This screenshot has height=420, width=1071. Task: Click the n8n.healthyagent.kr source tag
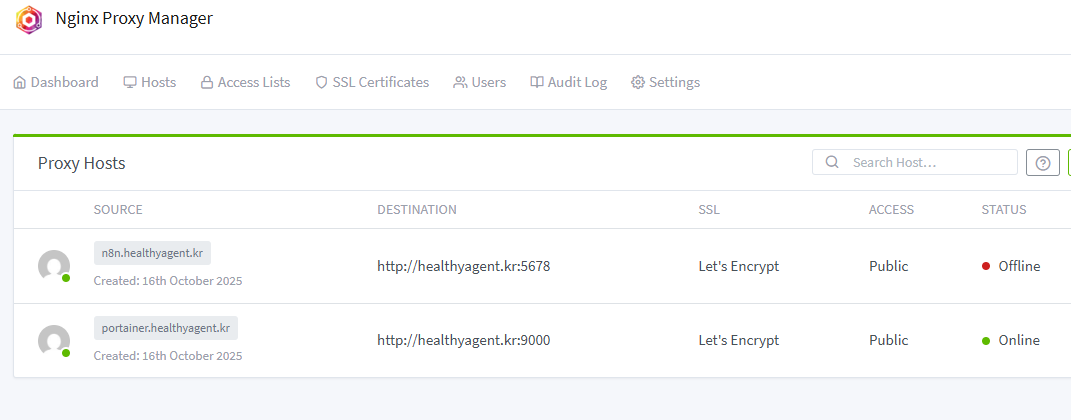coord(152,253)
